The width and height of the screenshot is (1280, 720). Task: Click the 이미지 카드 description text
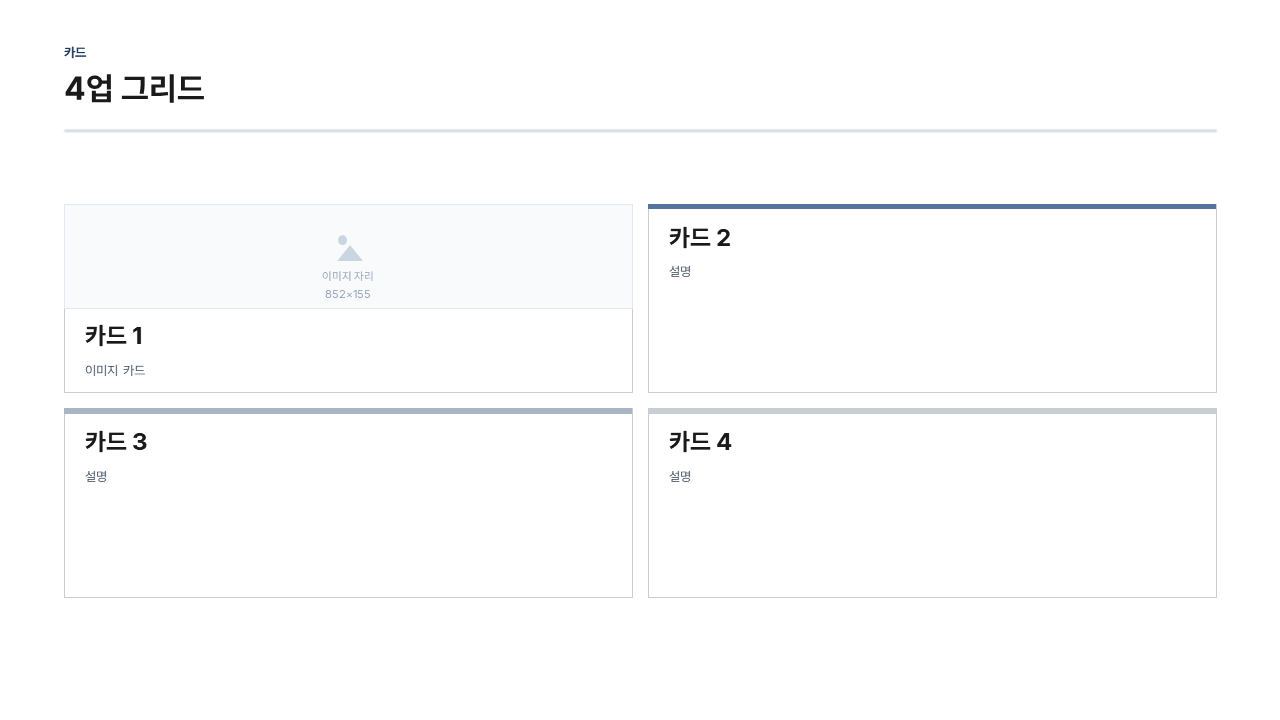[x=115, y=370]
